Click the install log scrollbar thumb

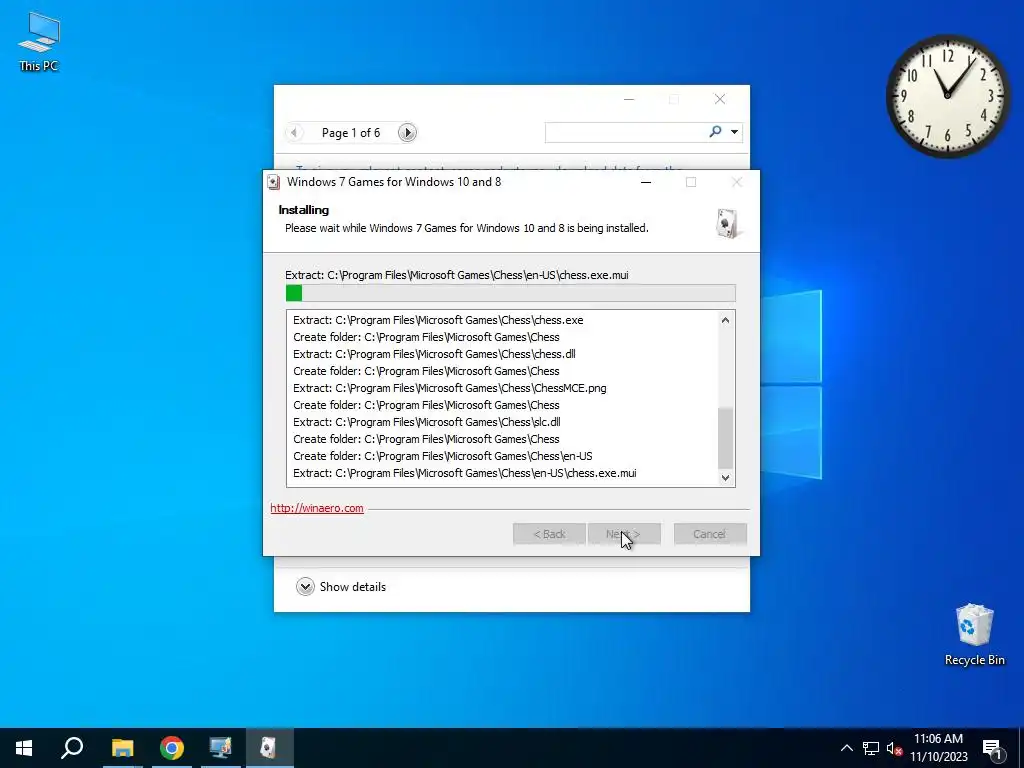[x=725, y=438]
